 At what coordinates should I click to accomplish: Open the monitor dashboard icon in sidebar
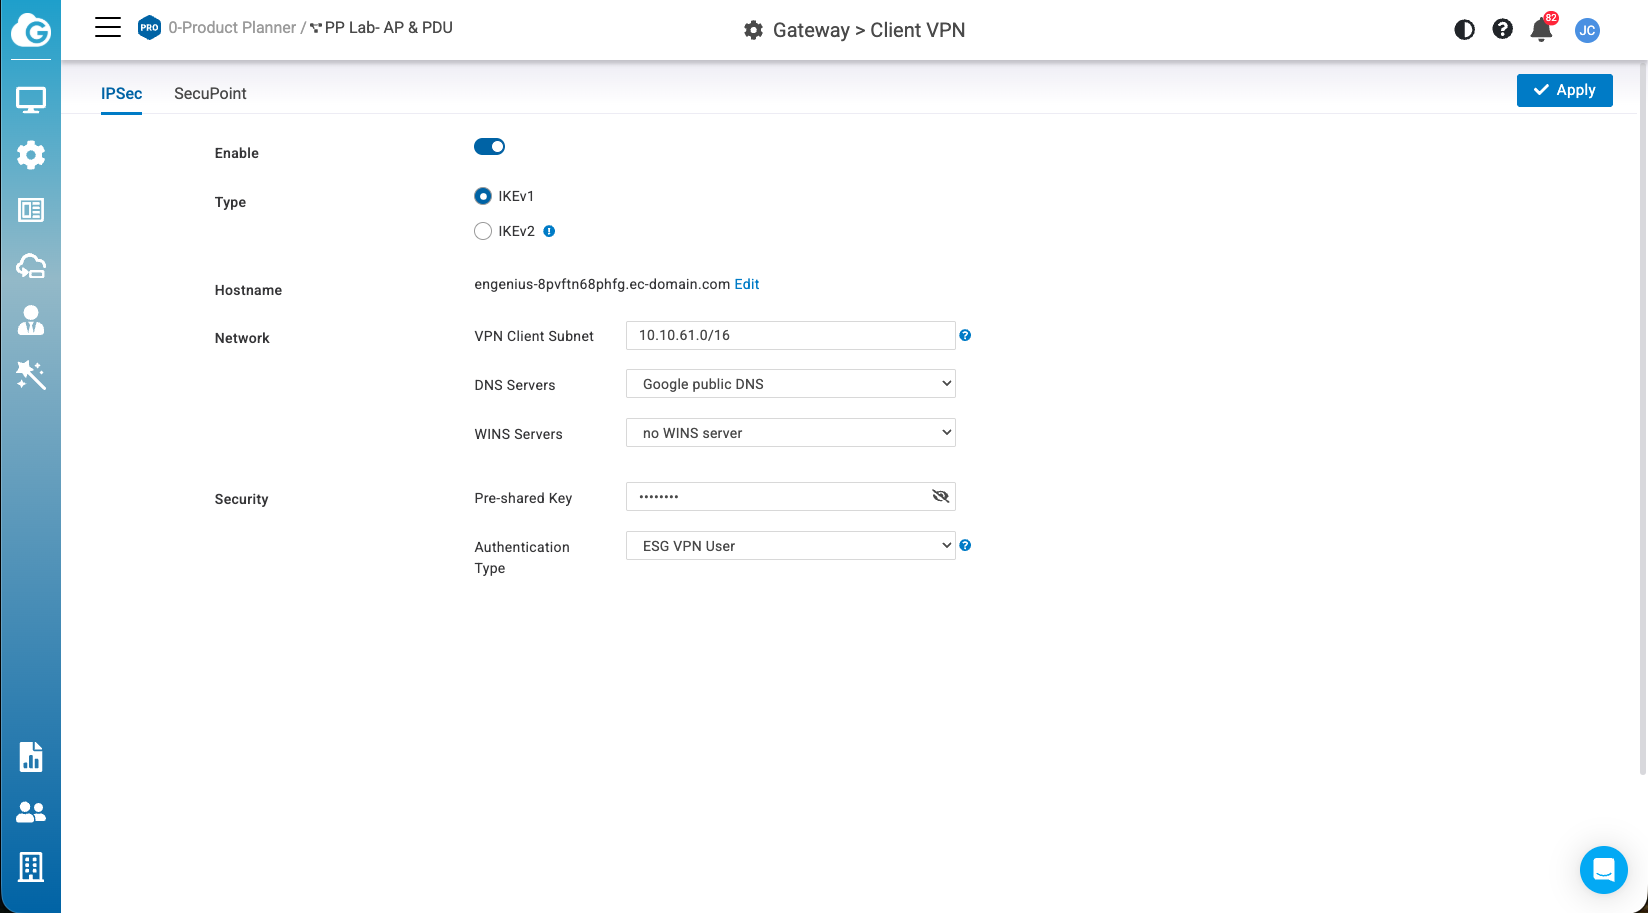click(30, 100)
